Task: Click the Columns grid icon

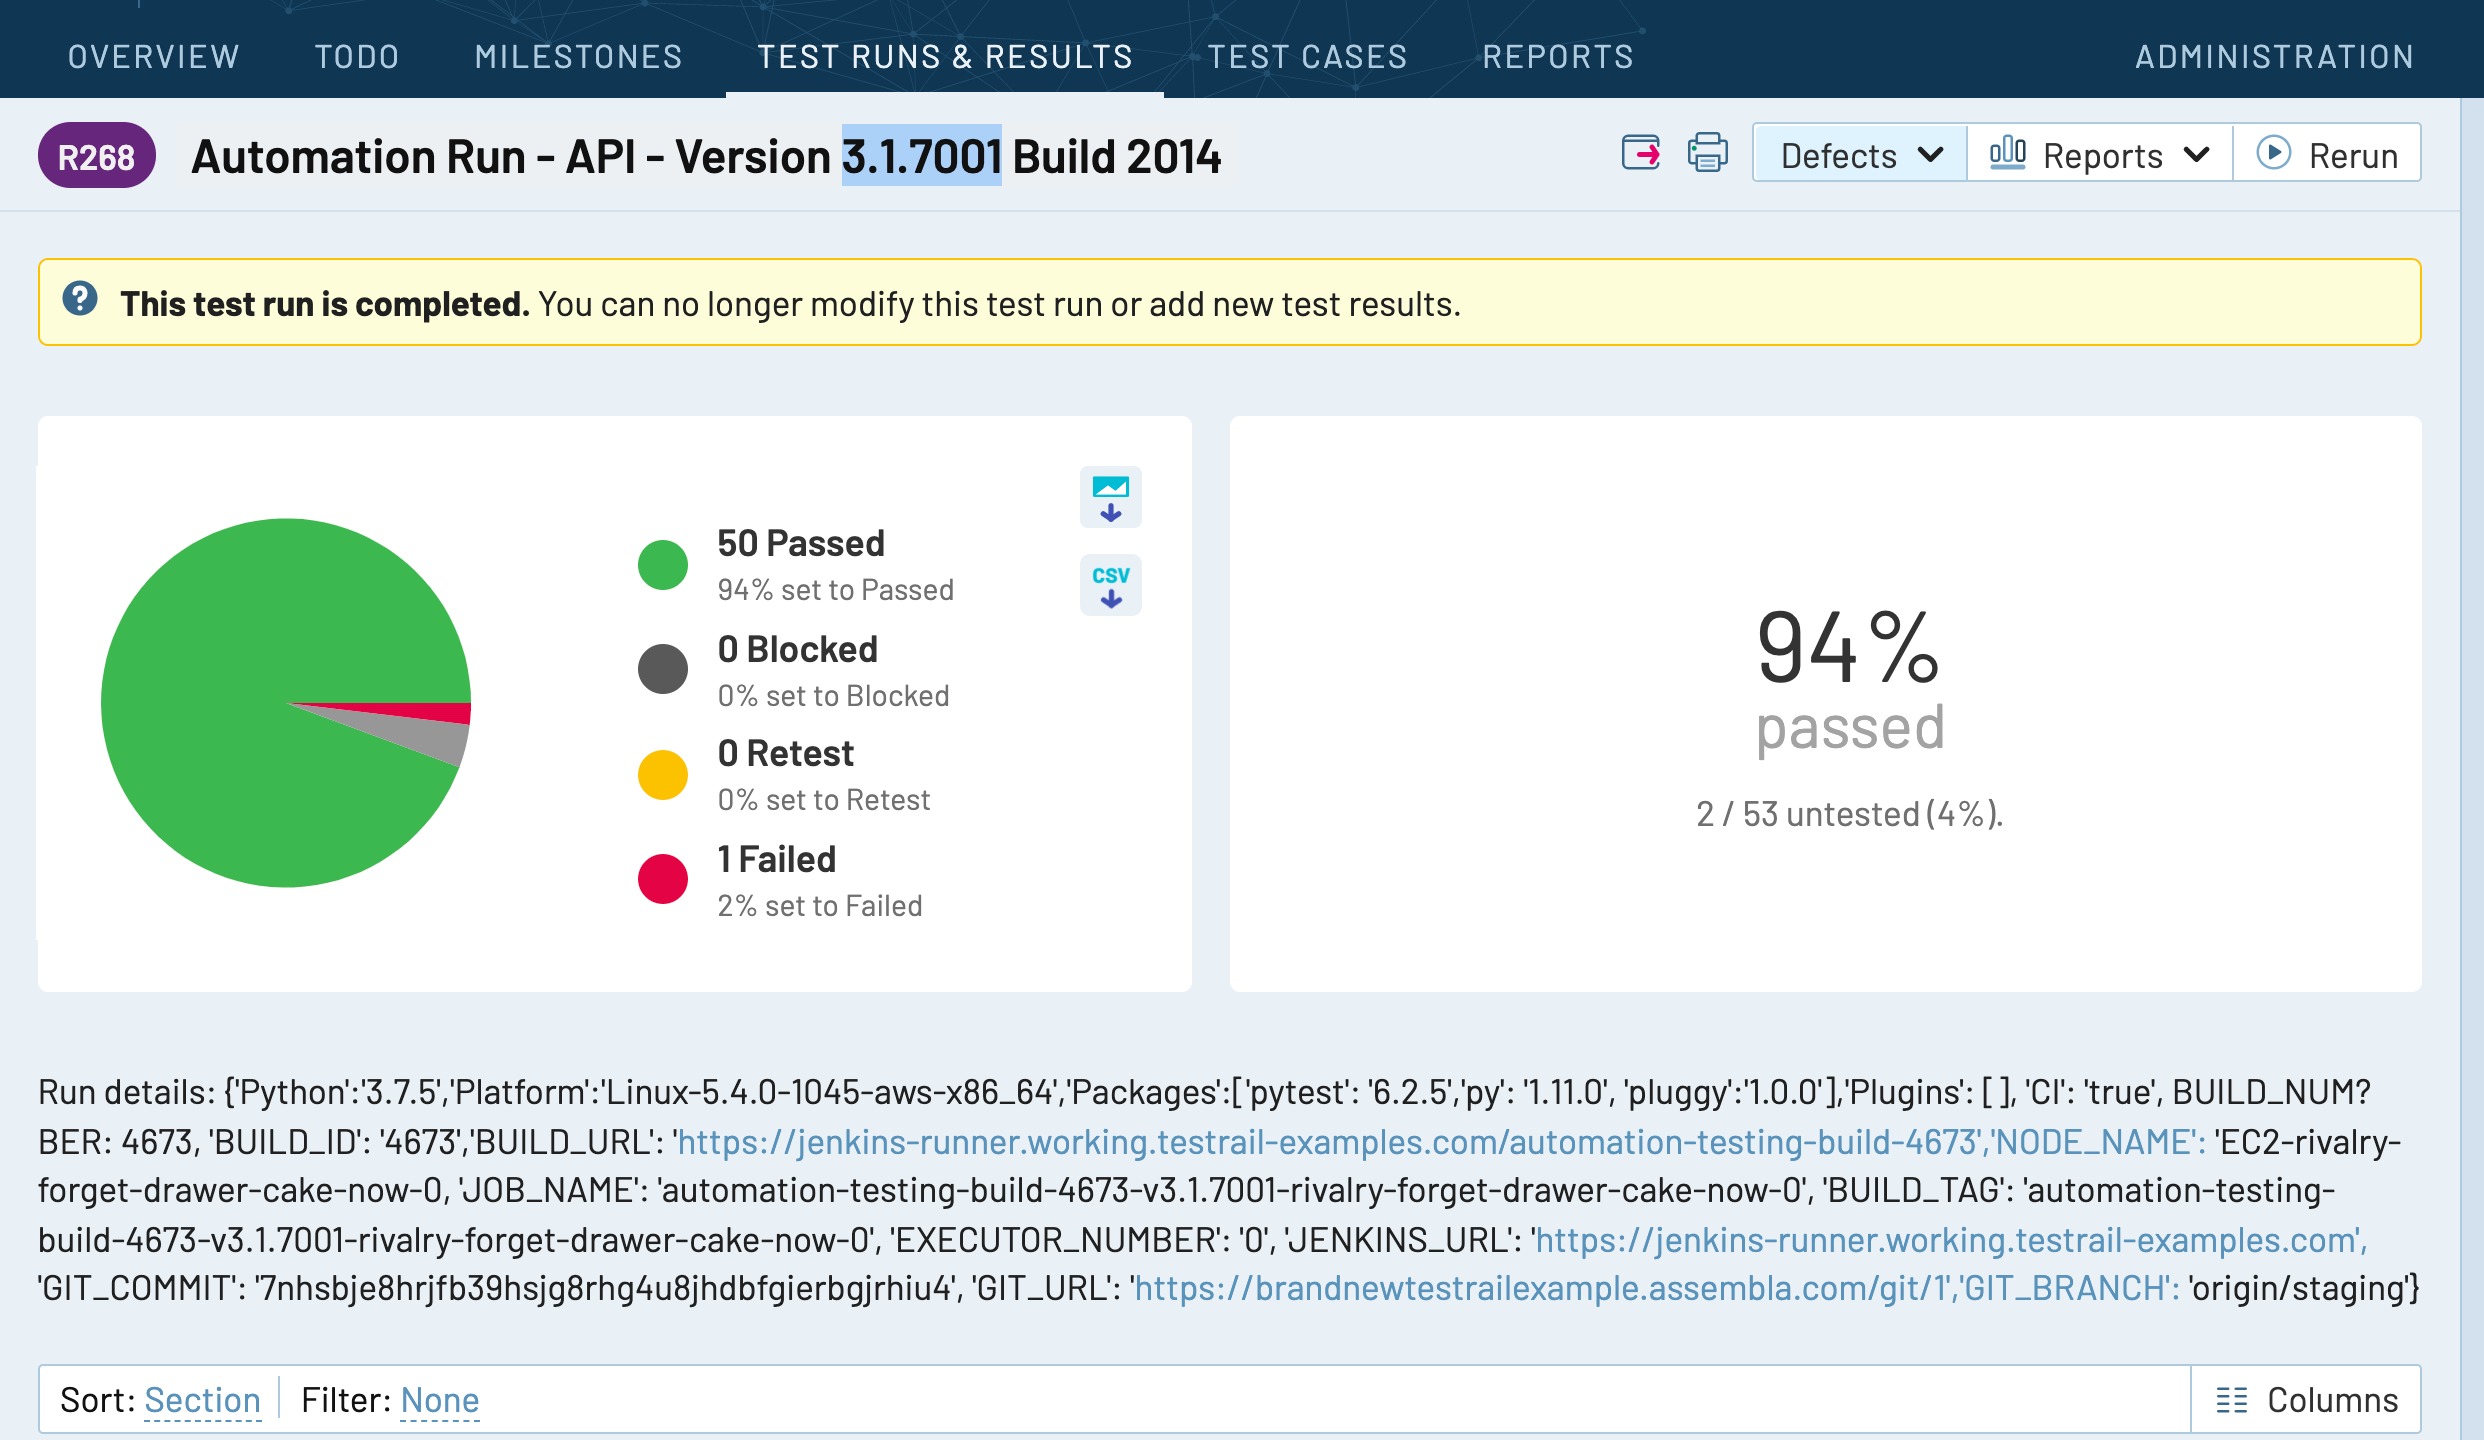Action: point(2232,1400)
